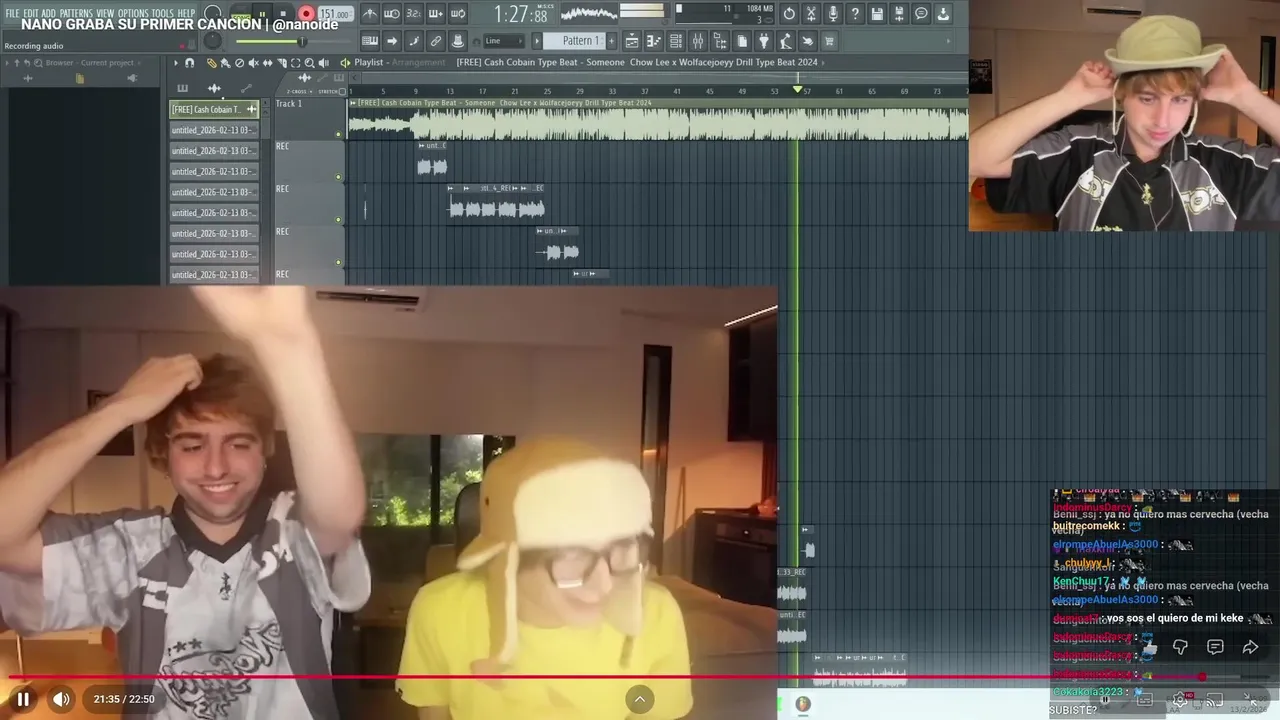1280x720 pixels.
Task: Open the Mixer icon
Action: (x=698, y=41)
